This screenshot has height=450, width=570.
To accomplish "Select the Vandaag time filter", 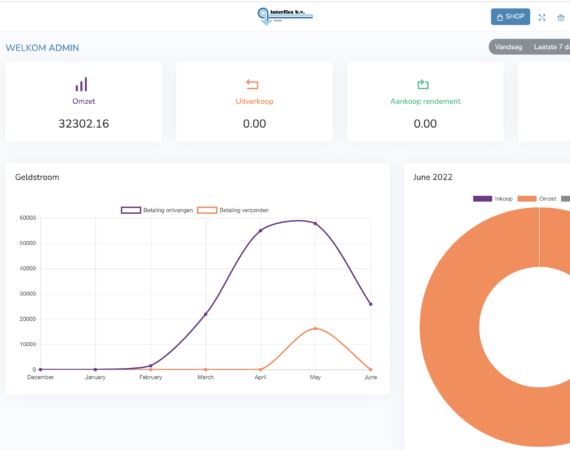I will click(508, 47).
